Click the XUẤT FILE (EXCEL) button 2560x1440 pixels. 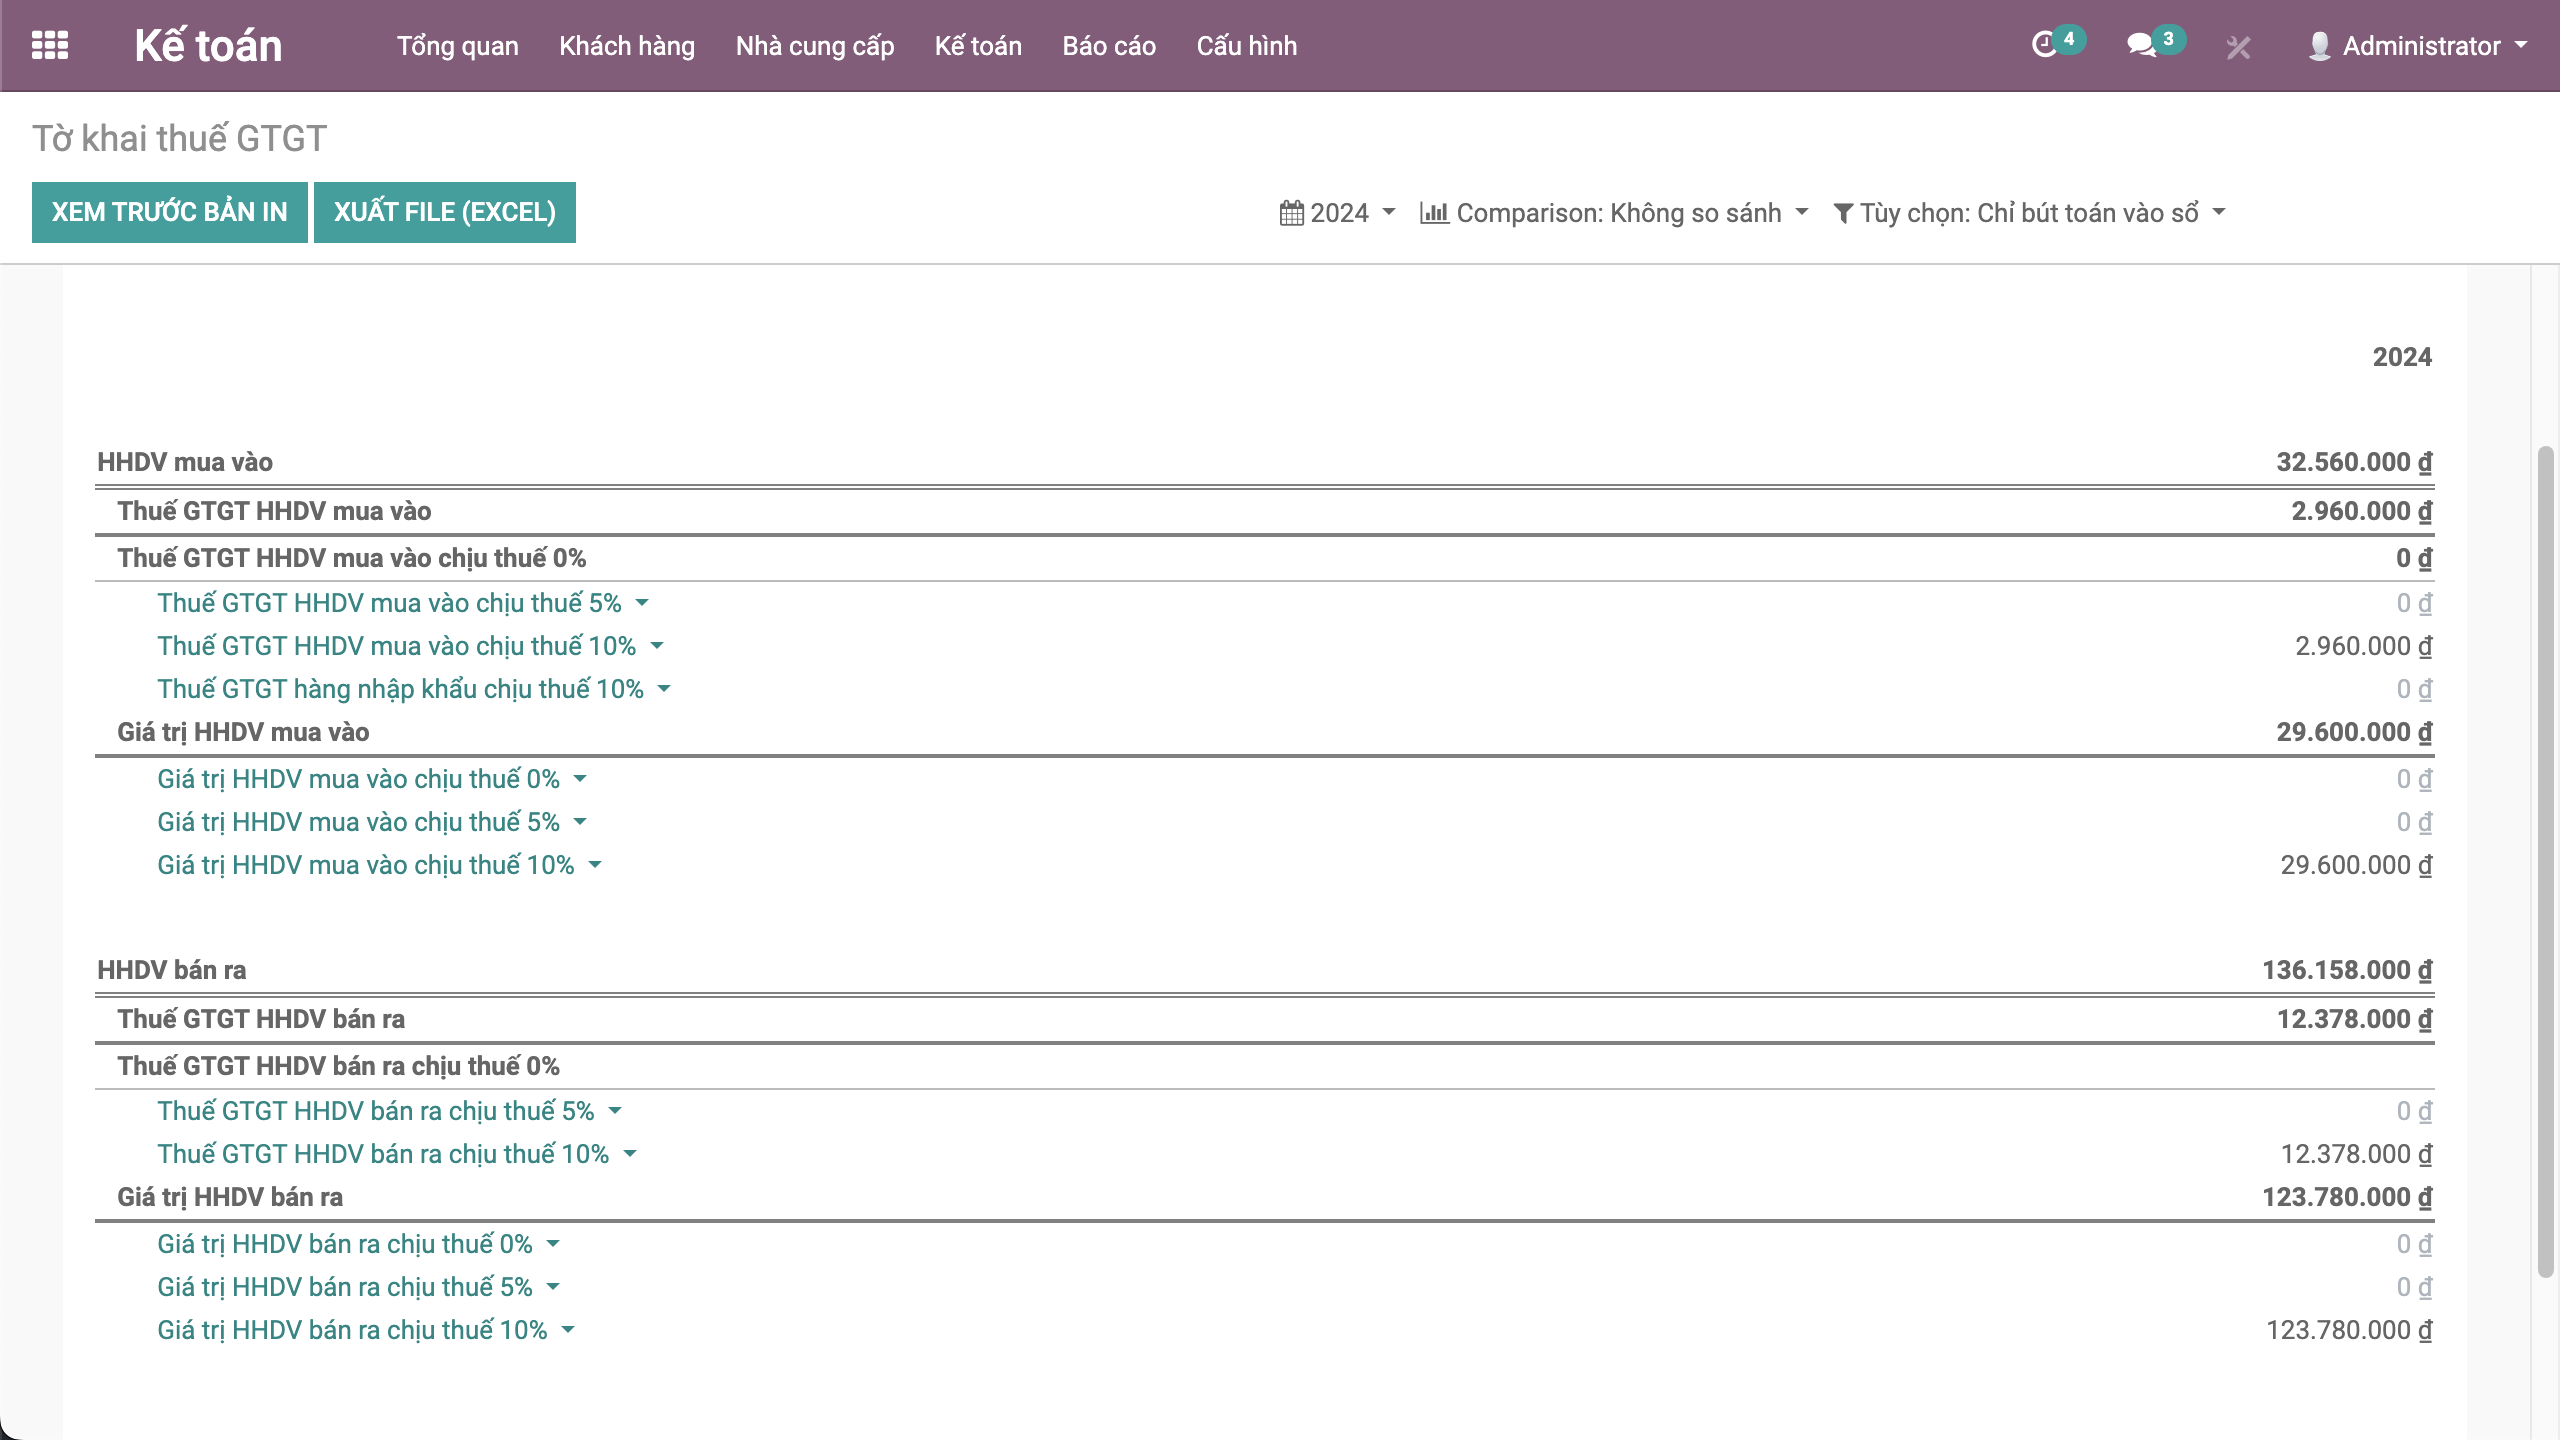click(x=444, y=212)
